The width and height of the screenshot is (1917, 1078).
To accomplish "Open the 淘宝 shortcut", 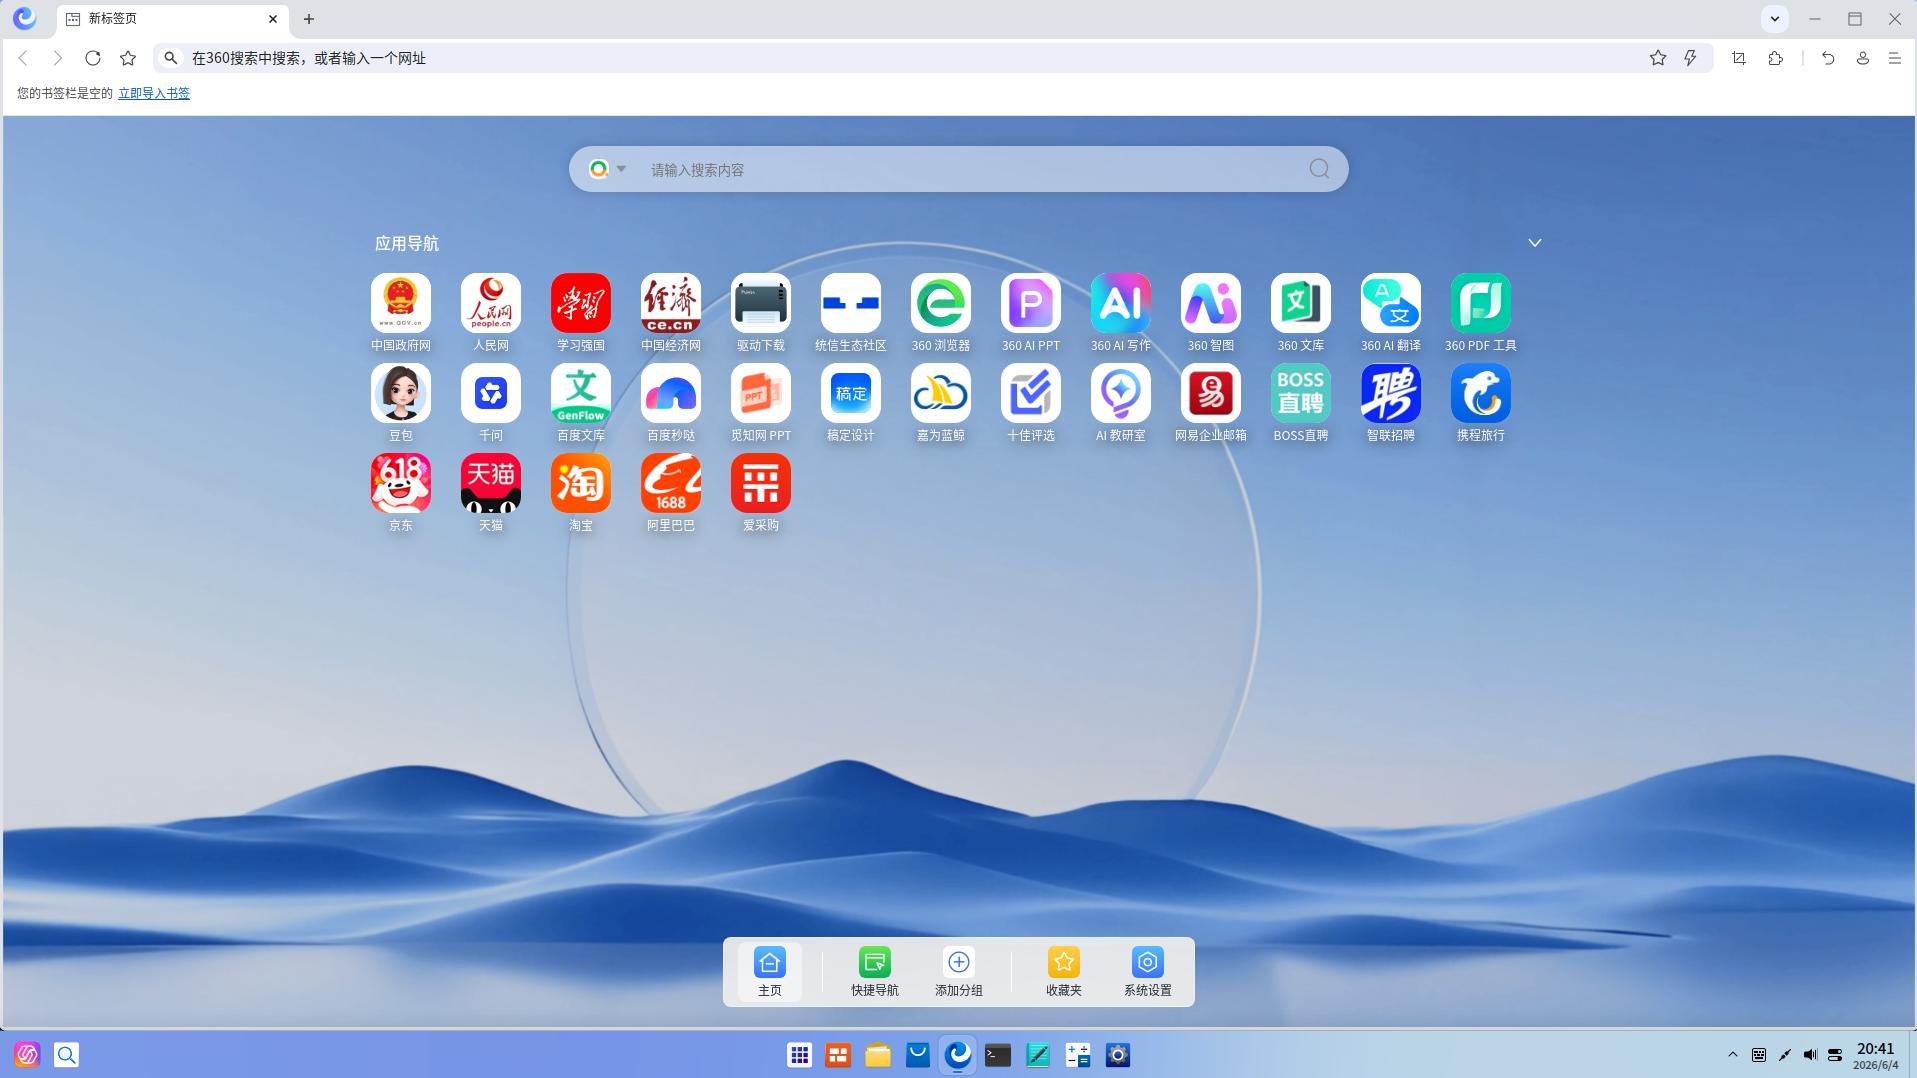I will (x=581, y=483).
